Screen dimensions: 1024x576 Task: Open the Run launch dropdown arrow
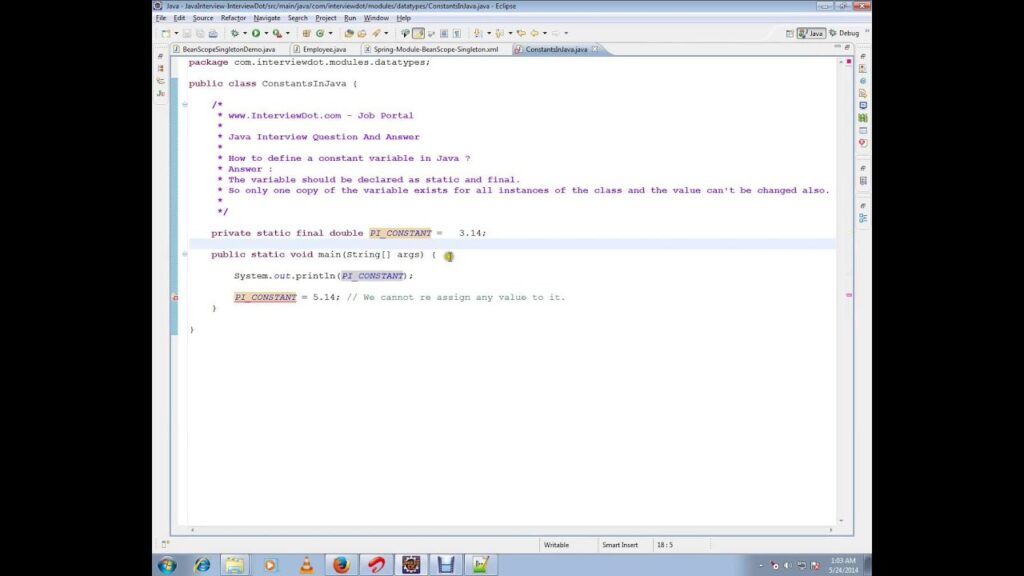(x=266, y=33)
